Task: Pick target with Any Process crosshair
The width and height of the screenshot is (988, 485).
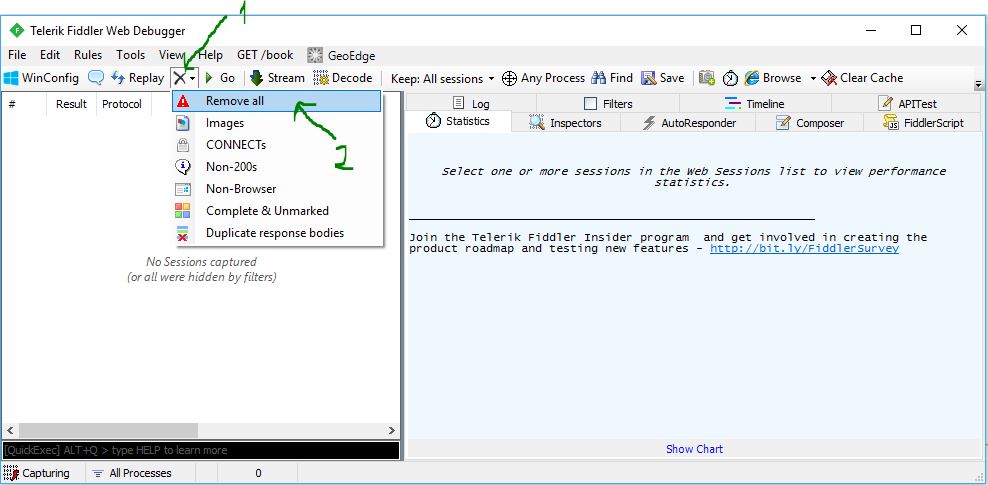Action: [543, 78]
